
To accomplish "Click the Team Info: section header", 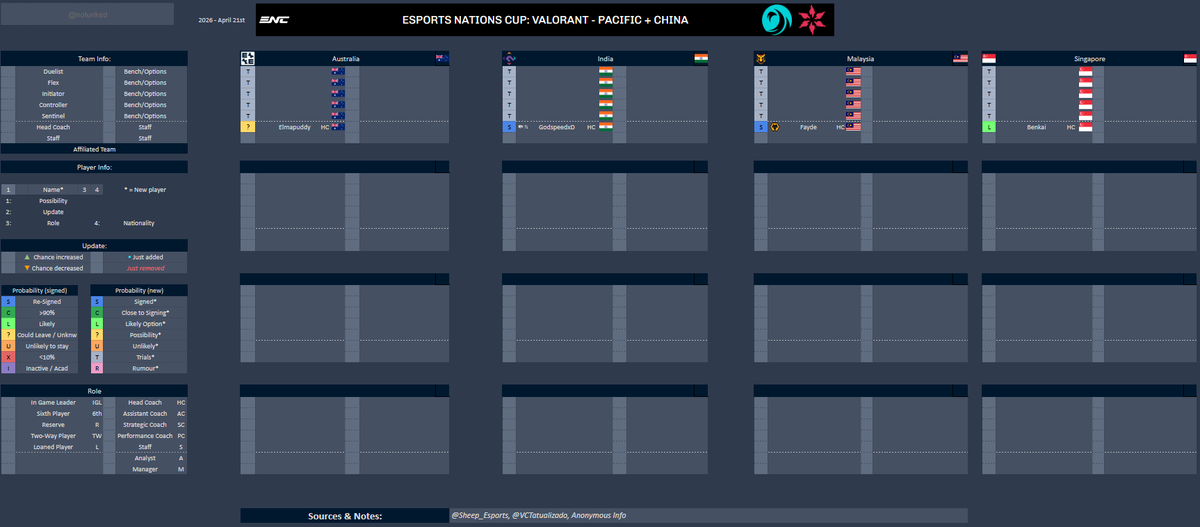I will point(94,57).
